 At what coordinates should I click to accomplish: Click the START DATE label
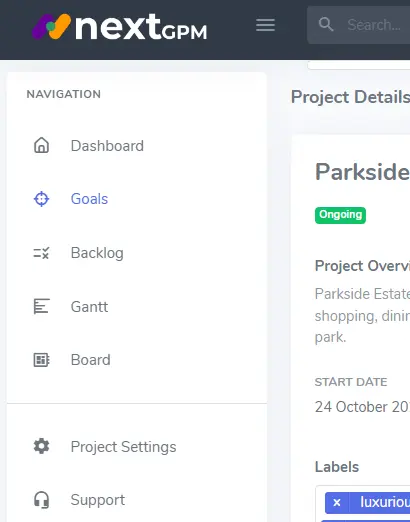pyautogui.click(x=351, y=382)
